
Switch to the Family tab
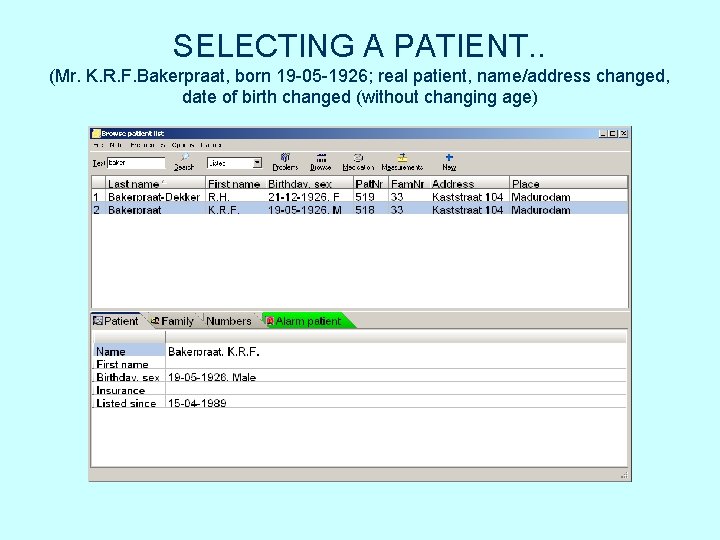(173, 321)
